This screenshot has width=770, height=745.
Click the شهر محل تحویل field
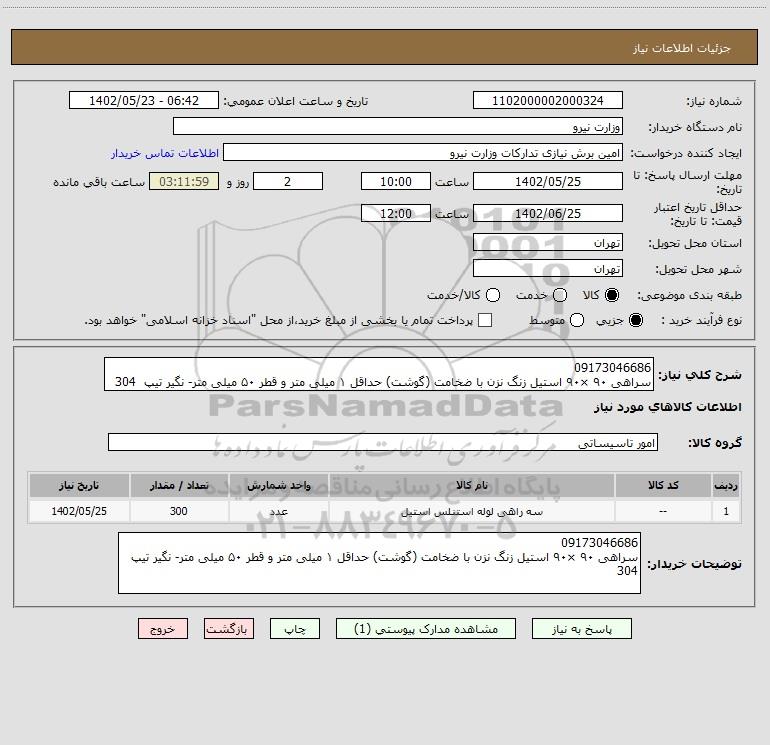(x=548, y=268)
